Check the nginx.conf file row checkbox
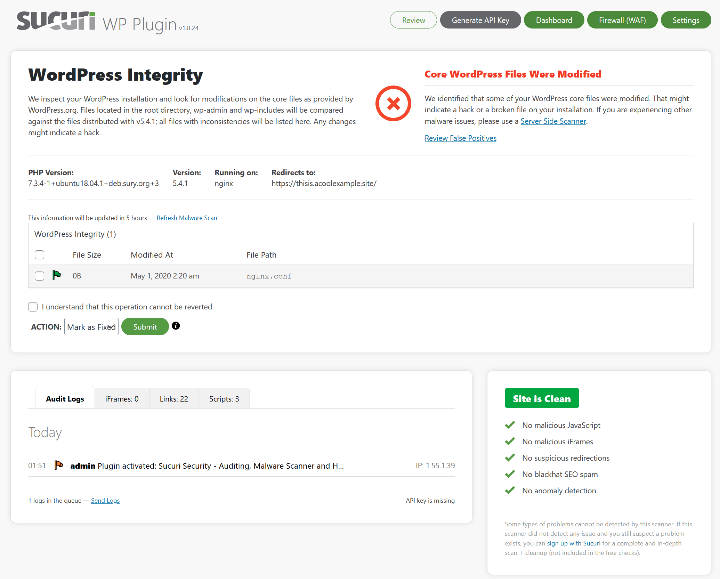The width and height of the screenshot is (720, 579). pos(40,276)
